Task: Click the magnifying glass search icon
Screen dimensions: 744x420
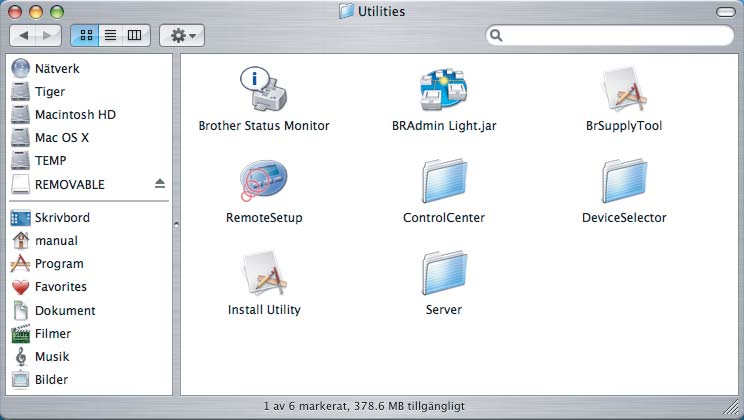Action: (496, 35)
